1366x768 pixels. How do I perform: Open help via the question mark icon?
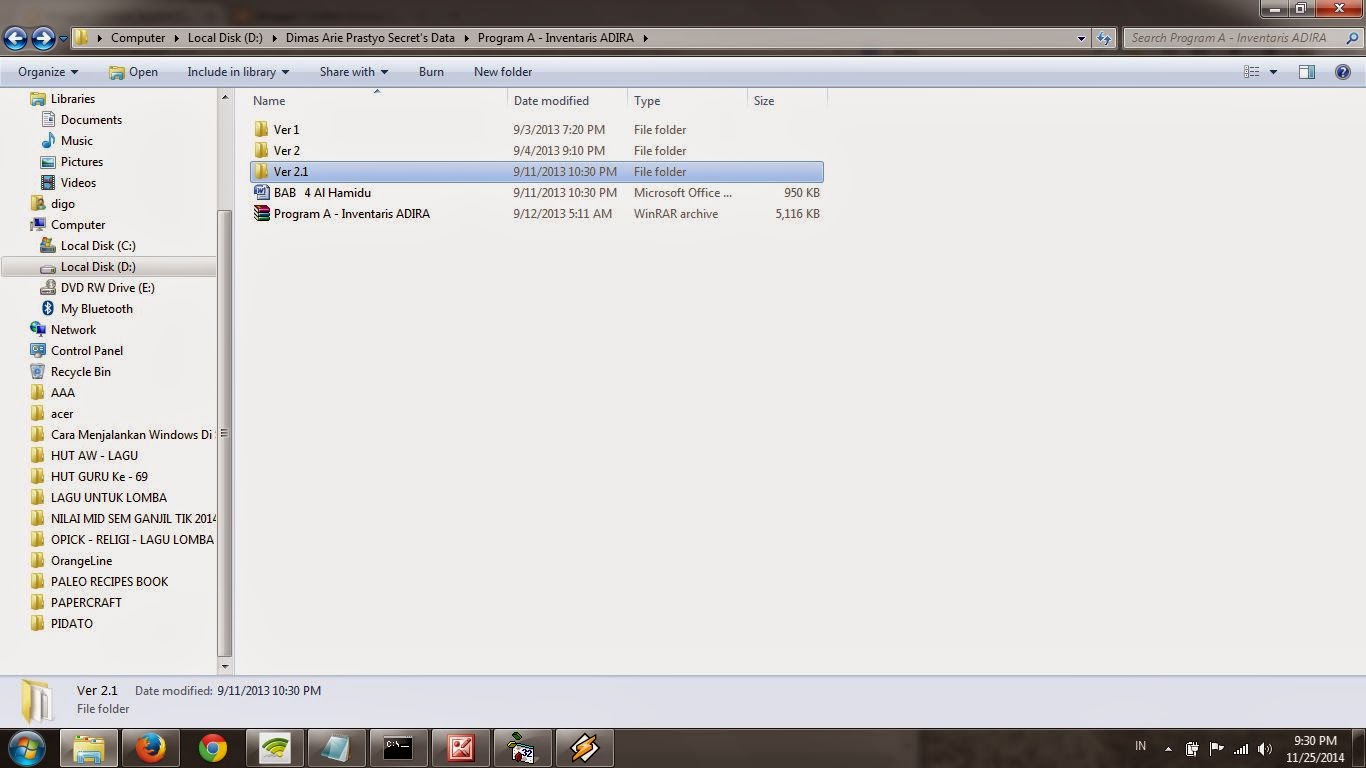pos(1343,72)
